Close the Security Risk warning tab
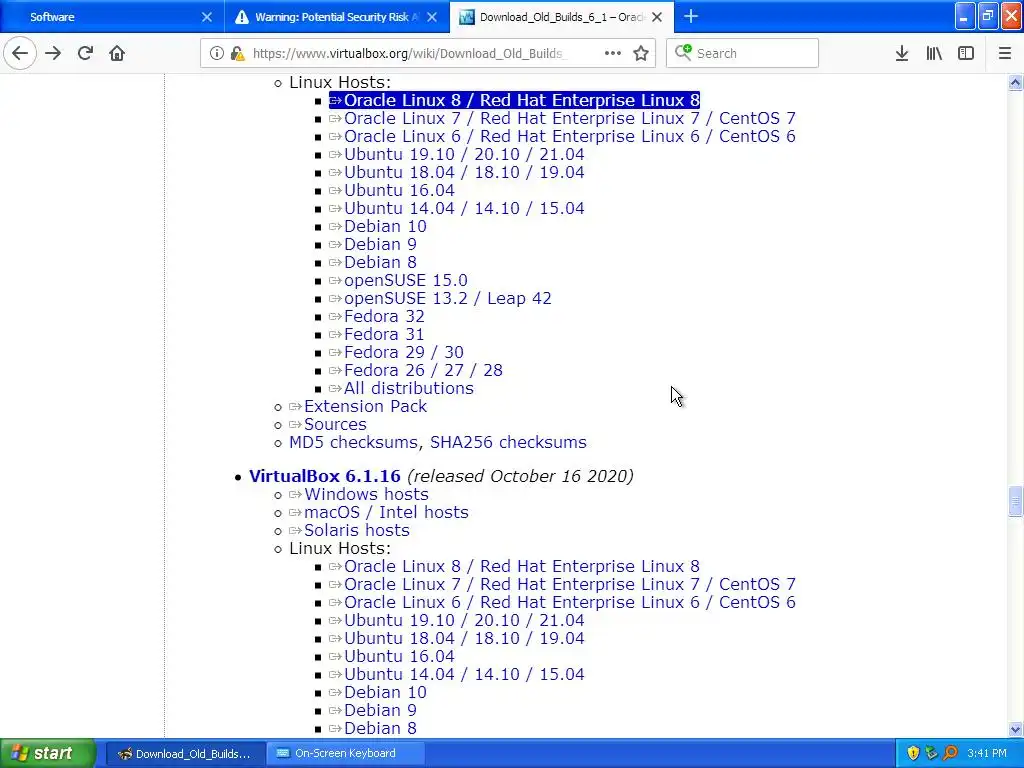Screen dimensions: 1024x768 coord(432,17)
